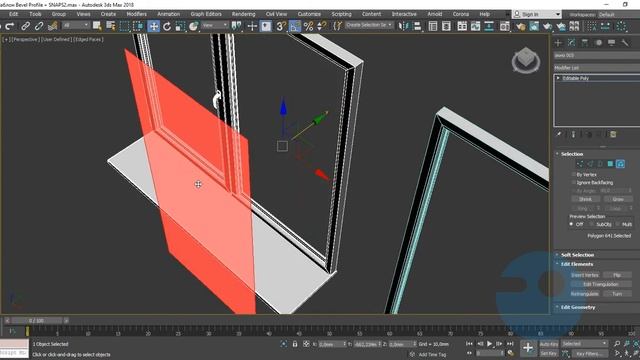The image size is (640, 360).
Task: Open the Curve Editor icon
Action: 476,26
